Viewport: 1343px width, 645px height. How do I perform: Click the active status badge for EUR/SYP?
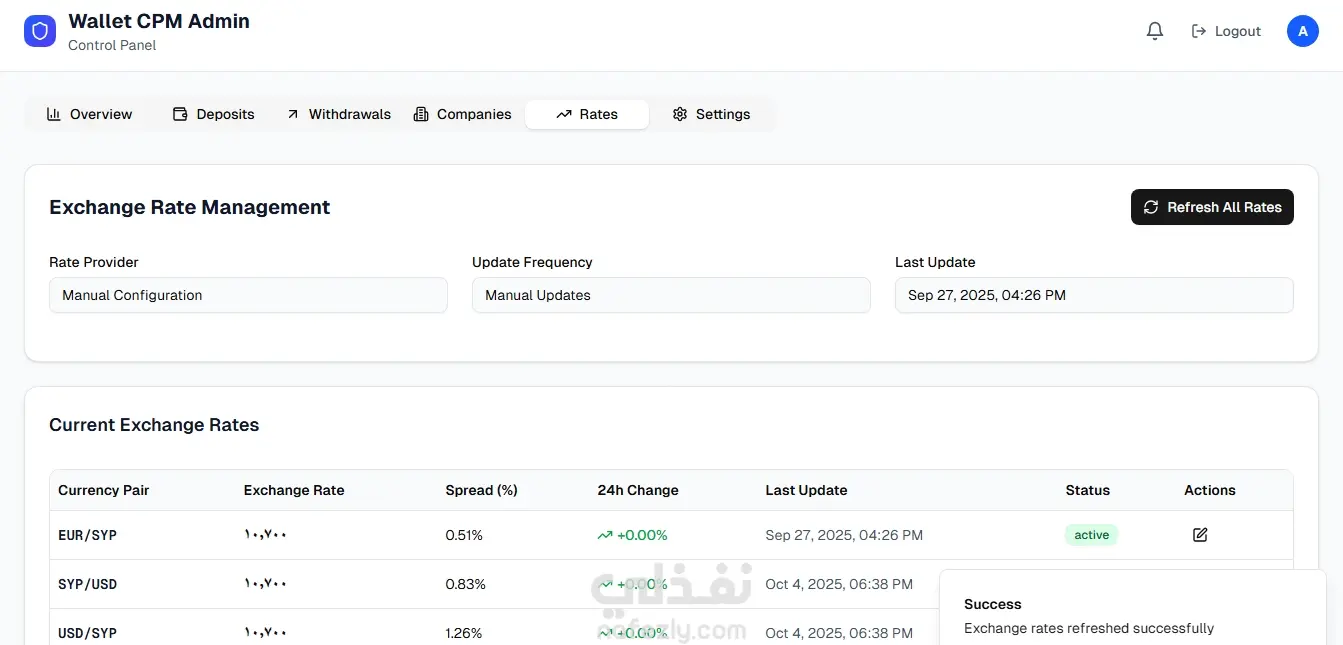click(x=1091, y=535)
